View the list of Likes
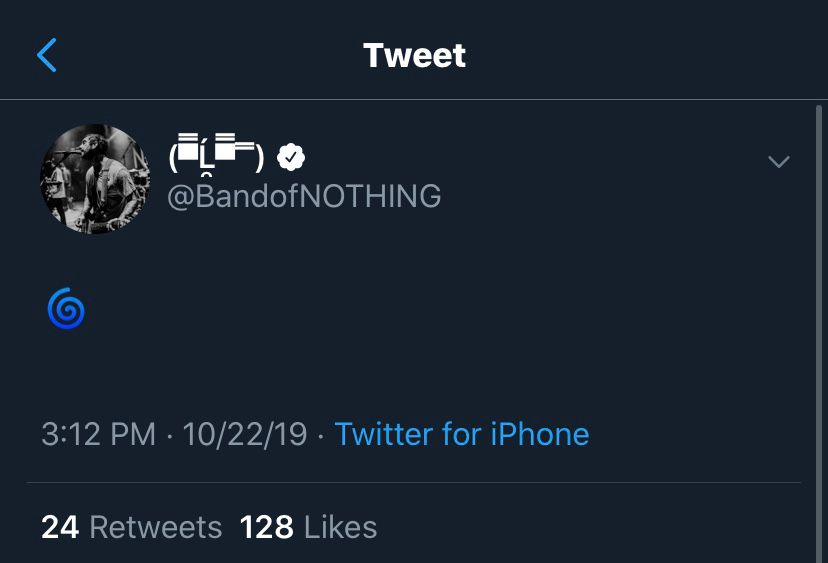Screen dimensions: 828x563 (308, 527)
